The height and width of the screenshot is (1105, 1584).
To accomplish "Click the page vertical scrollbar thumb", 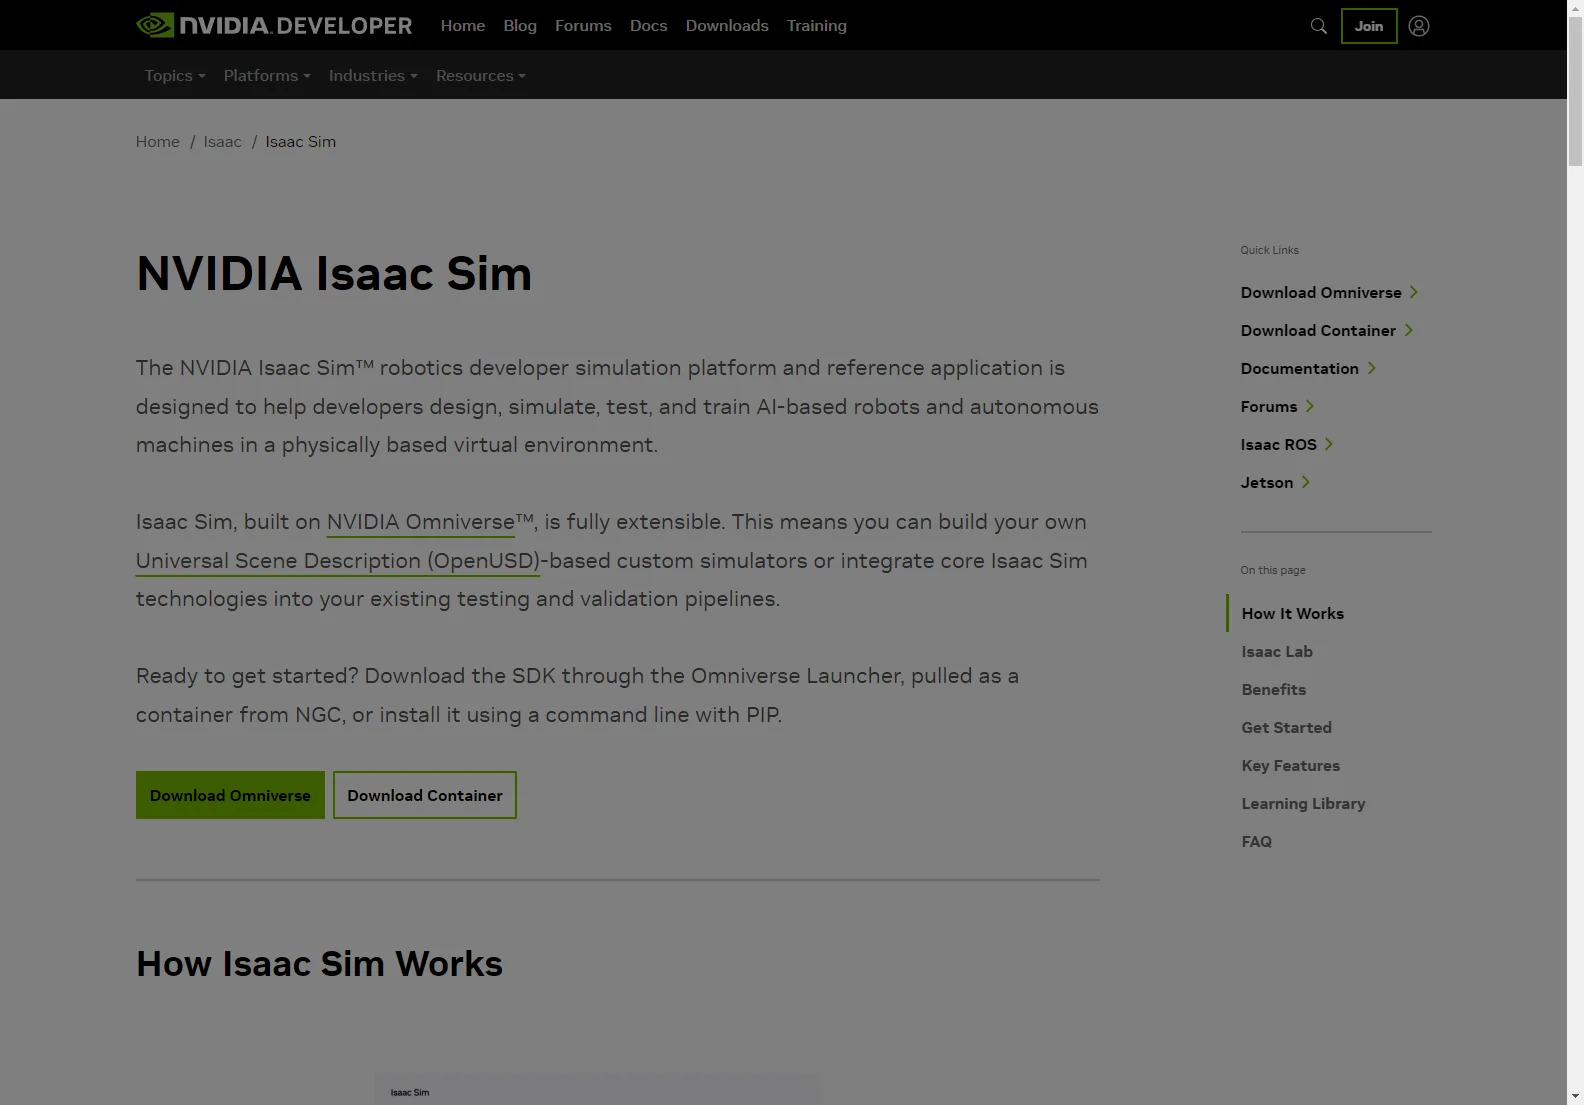I will point(1575,92).
